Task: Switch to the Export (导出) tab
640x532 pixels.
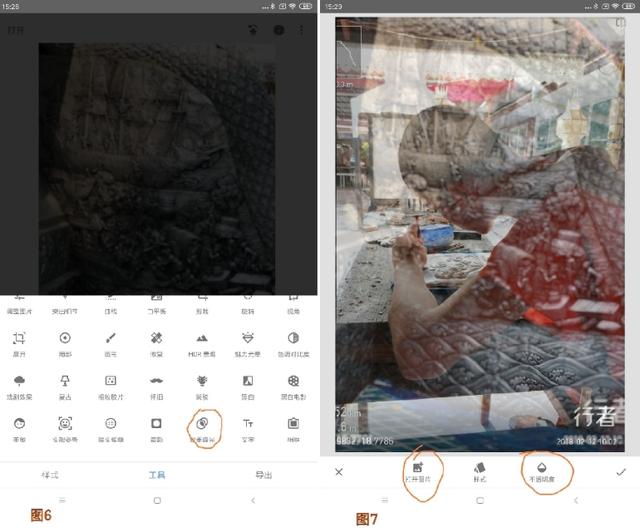Action: [264, 474]
